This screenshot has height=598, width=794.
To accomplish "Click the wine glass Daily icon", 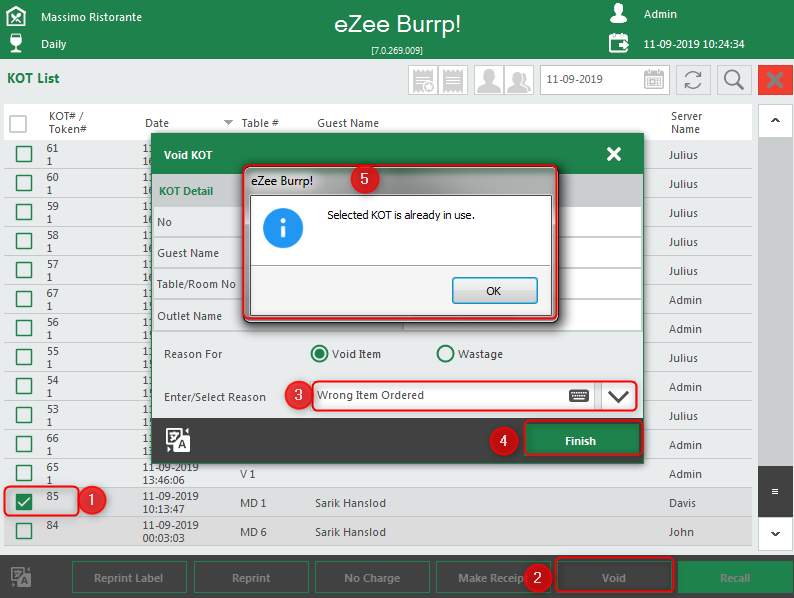I will pyautogui.click(x=16, y=43).
